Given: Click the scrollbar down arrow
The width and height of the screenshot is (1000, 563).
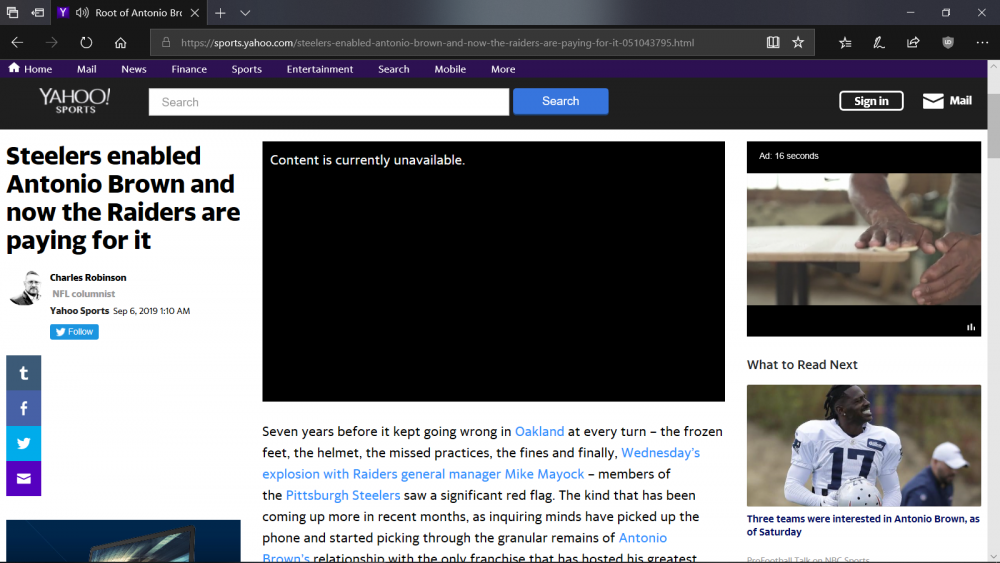Looking at the screenshot, I should pyautogui.click(x=994, y=557).
